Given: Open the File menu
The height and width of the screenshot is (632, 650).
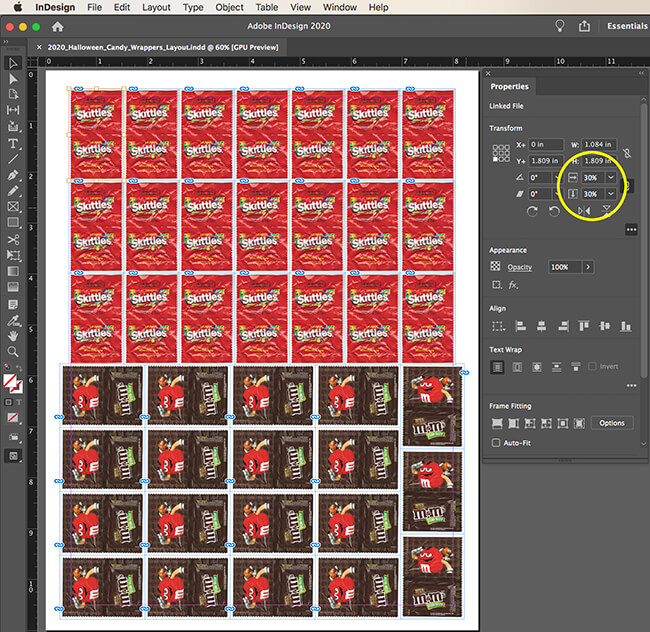Looking at the screenshot, I should [x=95, y=7].
